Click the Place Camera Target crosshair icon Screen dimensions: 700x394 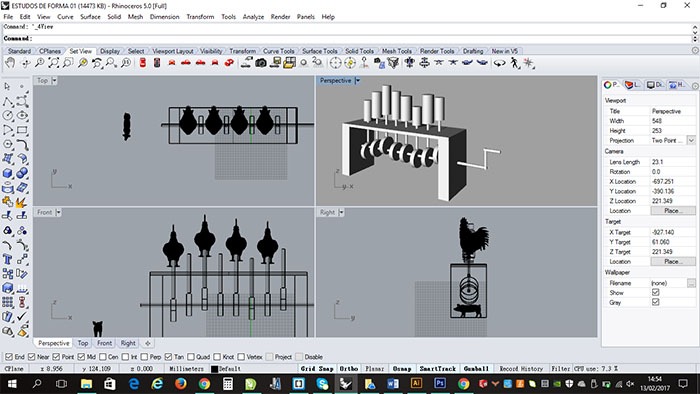click(x=335, y=63)
